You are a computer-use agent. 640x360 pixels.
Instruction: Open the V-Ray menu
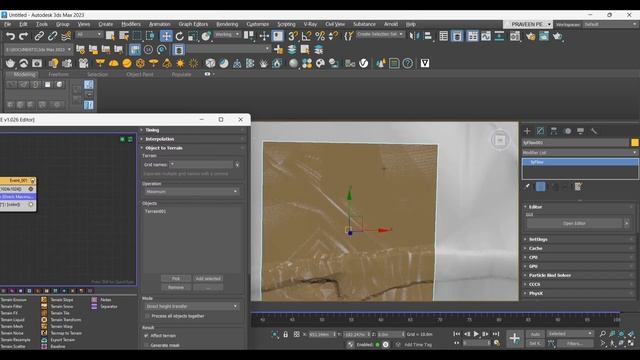(310, 24)
